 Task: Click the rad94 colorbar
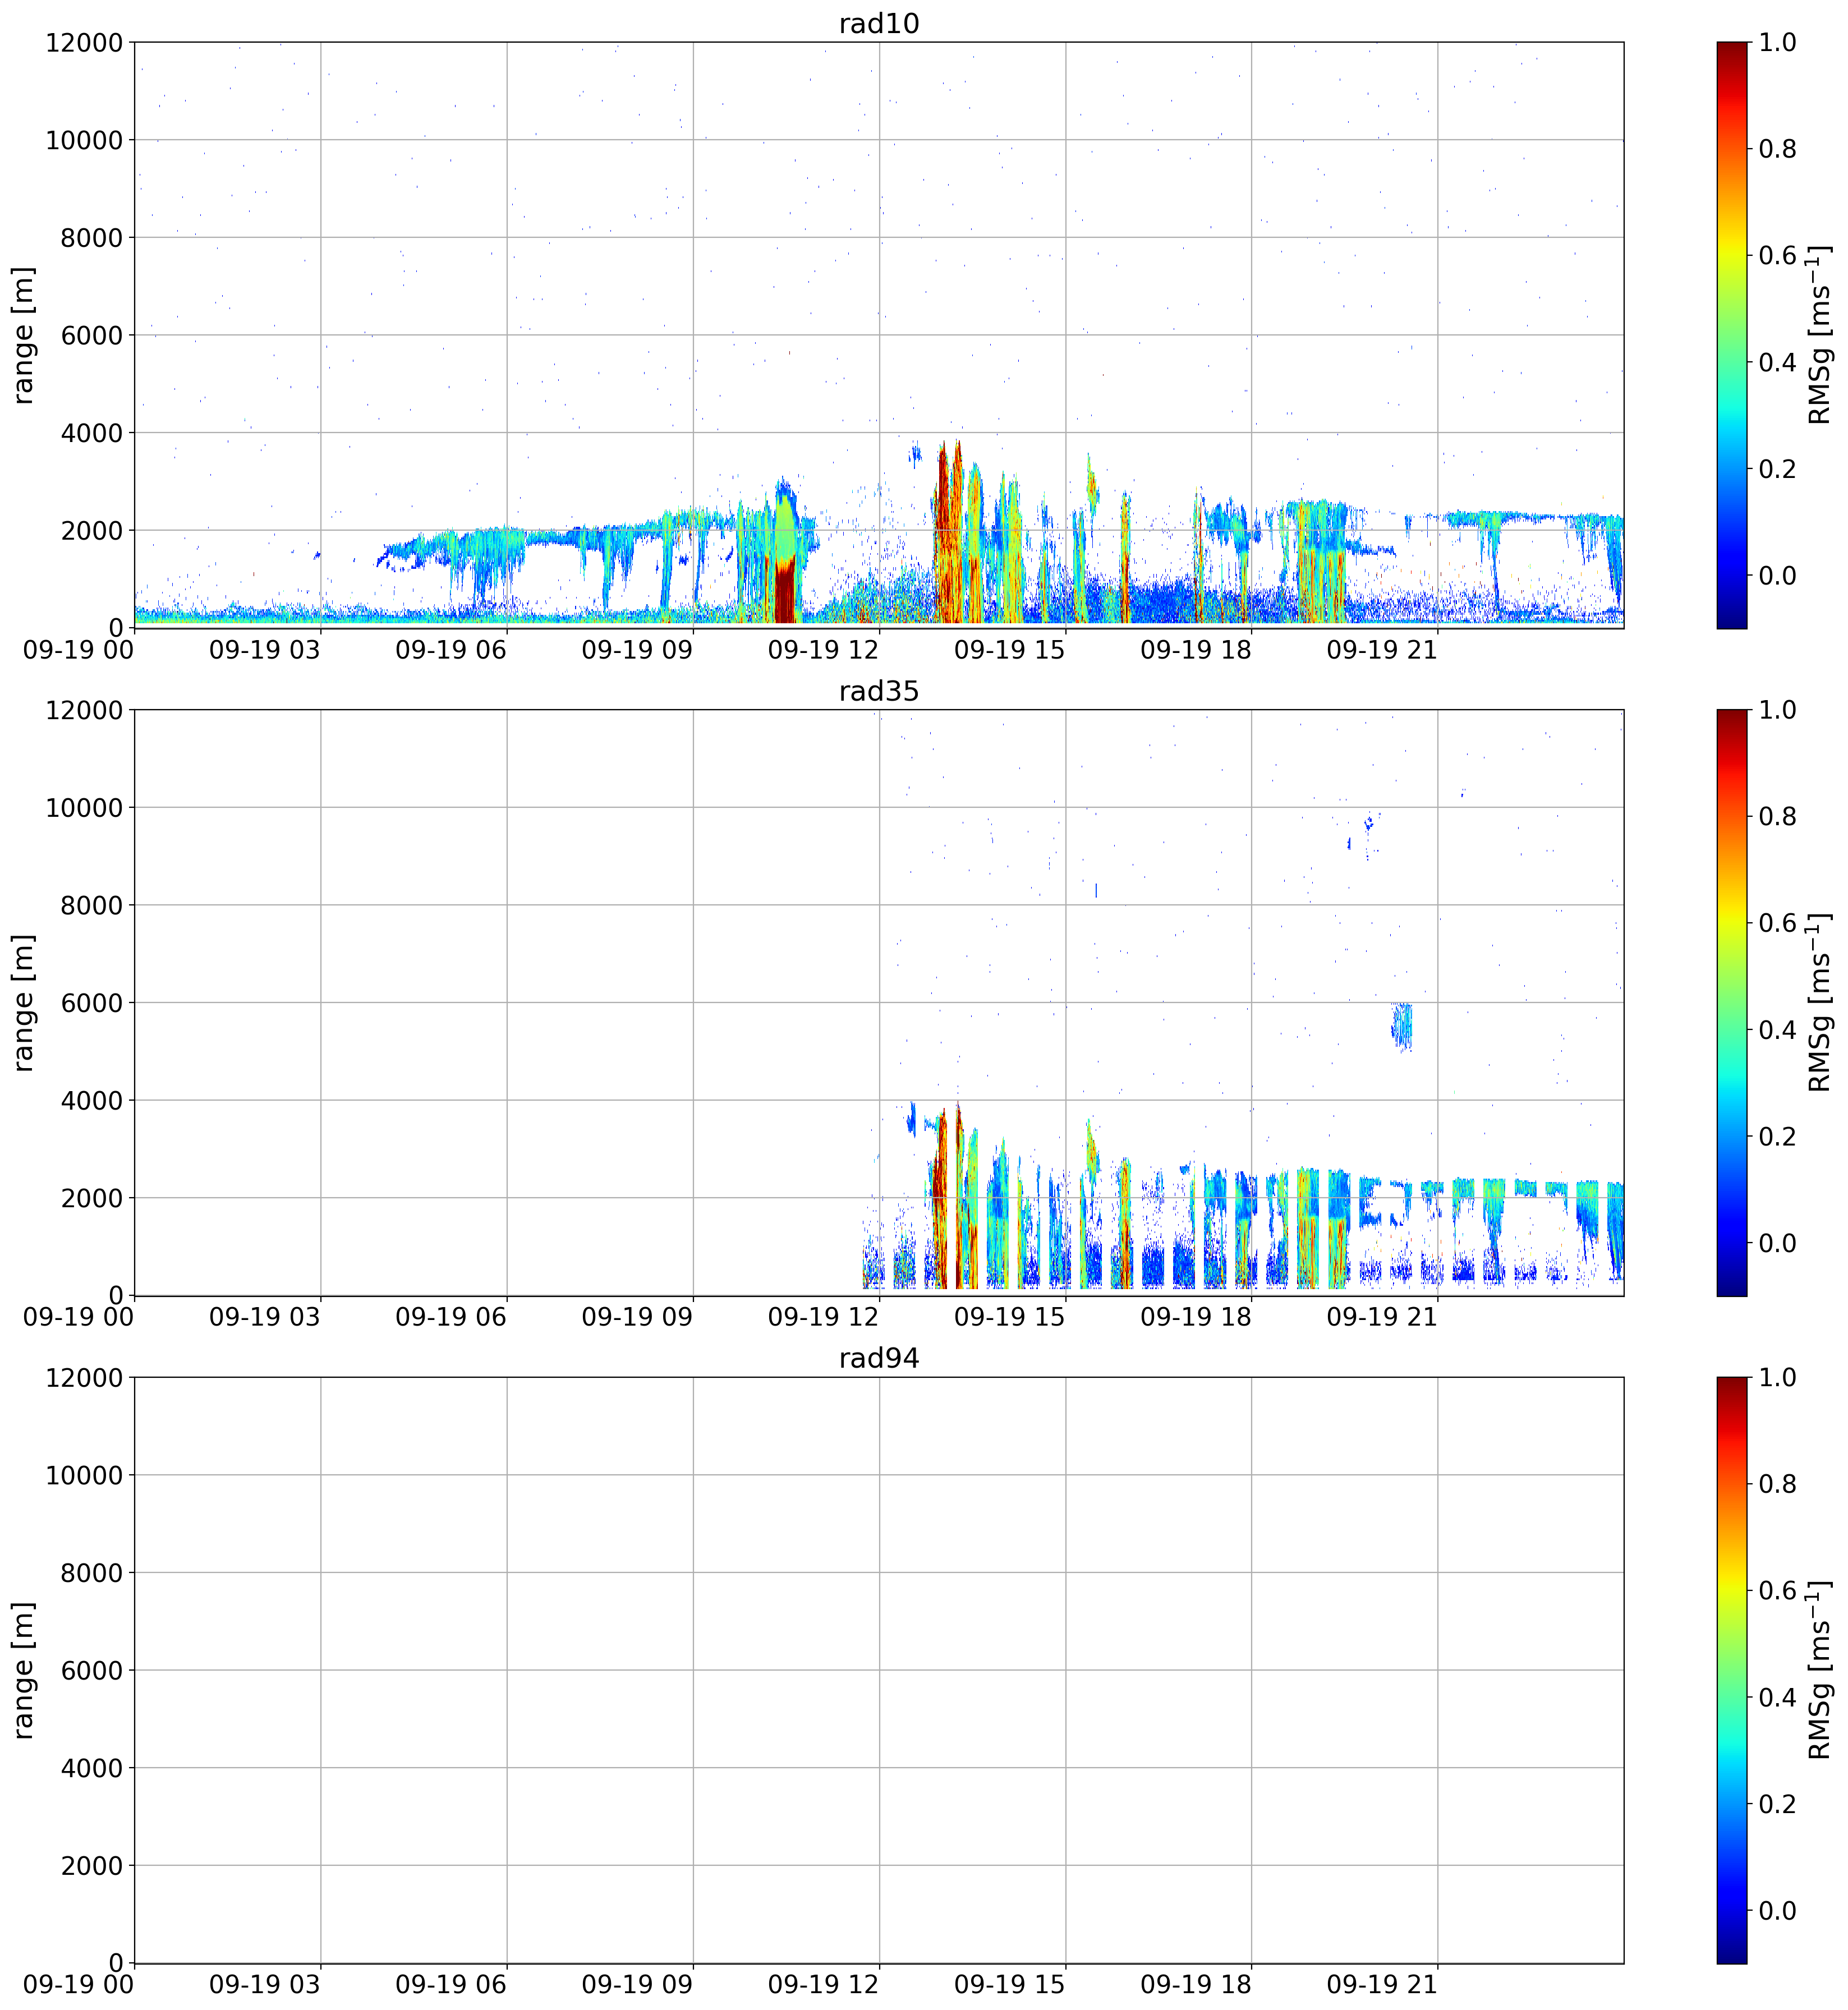pyautogui.click(x=1732, y=1670)
